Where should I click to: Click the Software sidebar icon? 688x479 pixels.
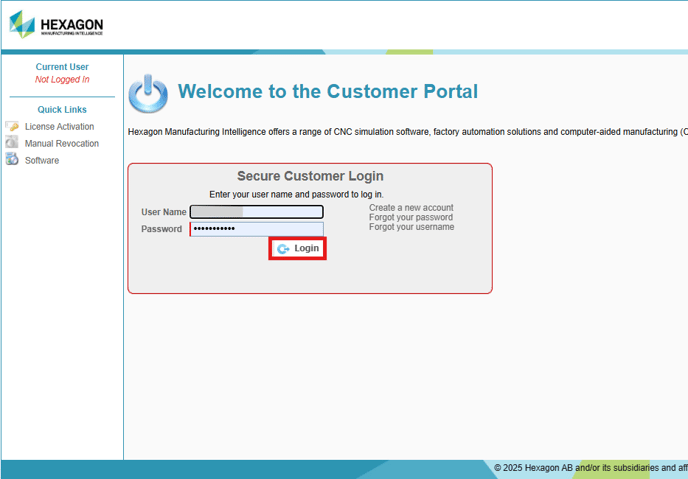coord(12,160)
